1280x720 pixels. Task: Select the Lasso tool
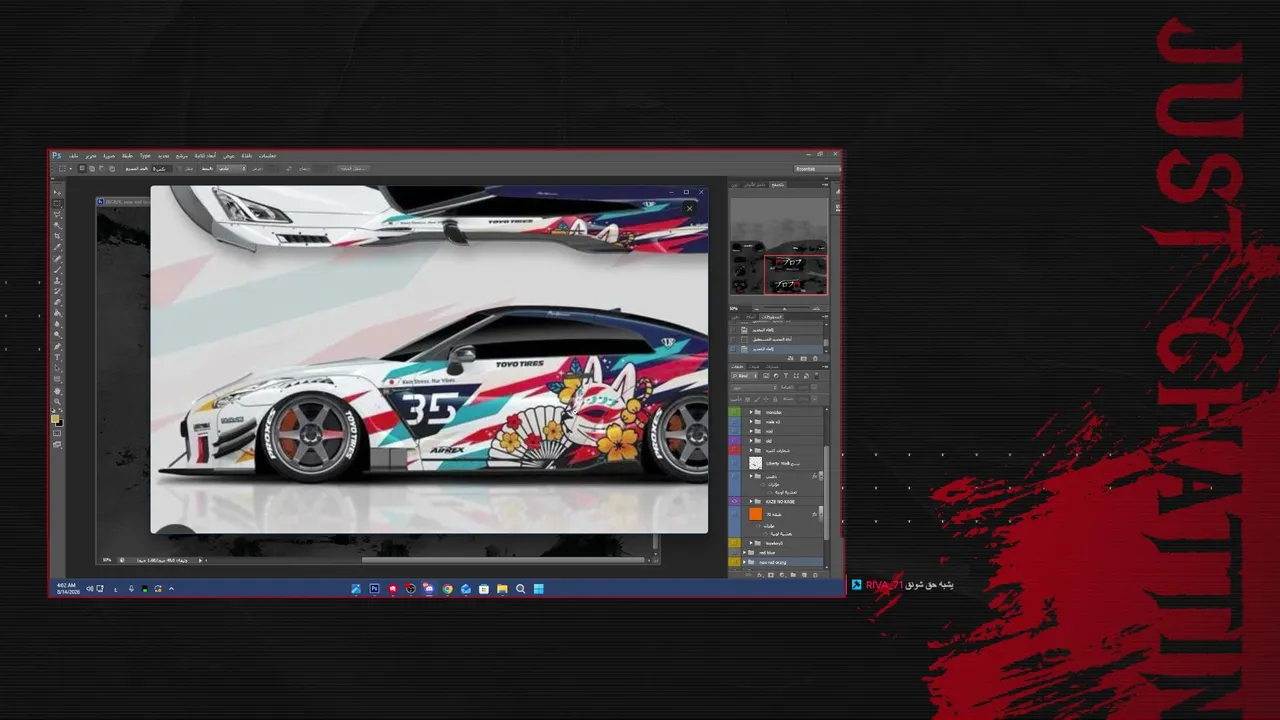click(57, 214)
